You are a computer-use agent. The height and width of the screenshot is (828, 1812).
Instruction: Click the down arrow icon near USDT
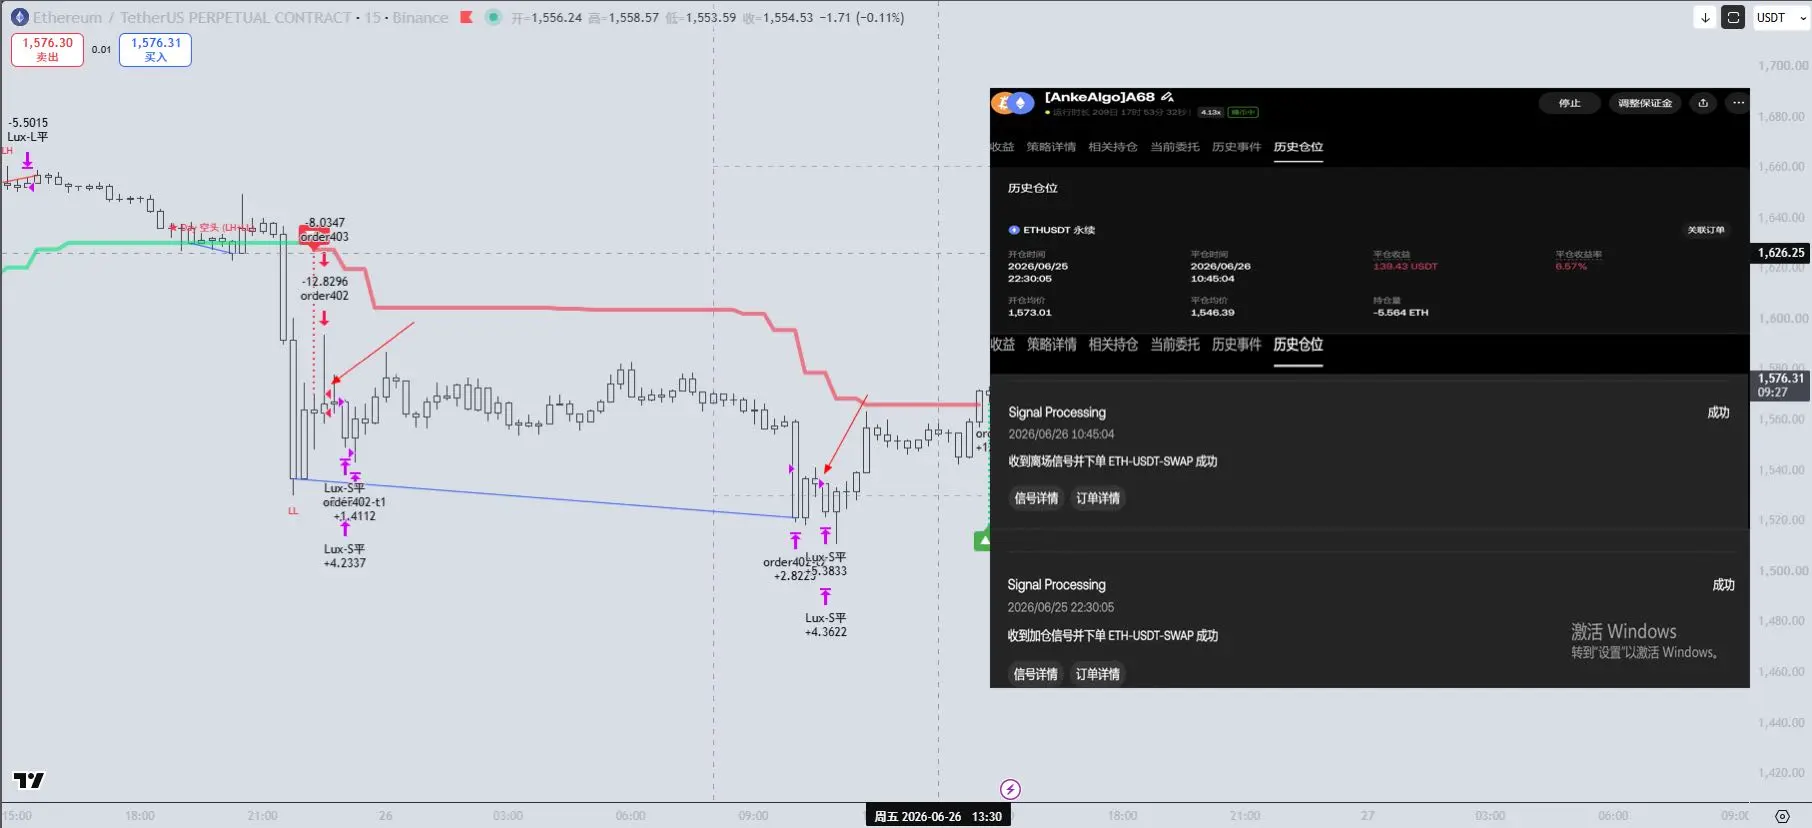(x=1705, y=17)
